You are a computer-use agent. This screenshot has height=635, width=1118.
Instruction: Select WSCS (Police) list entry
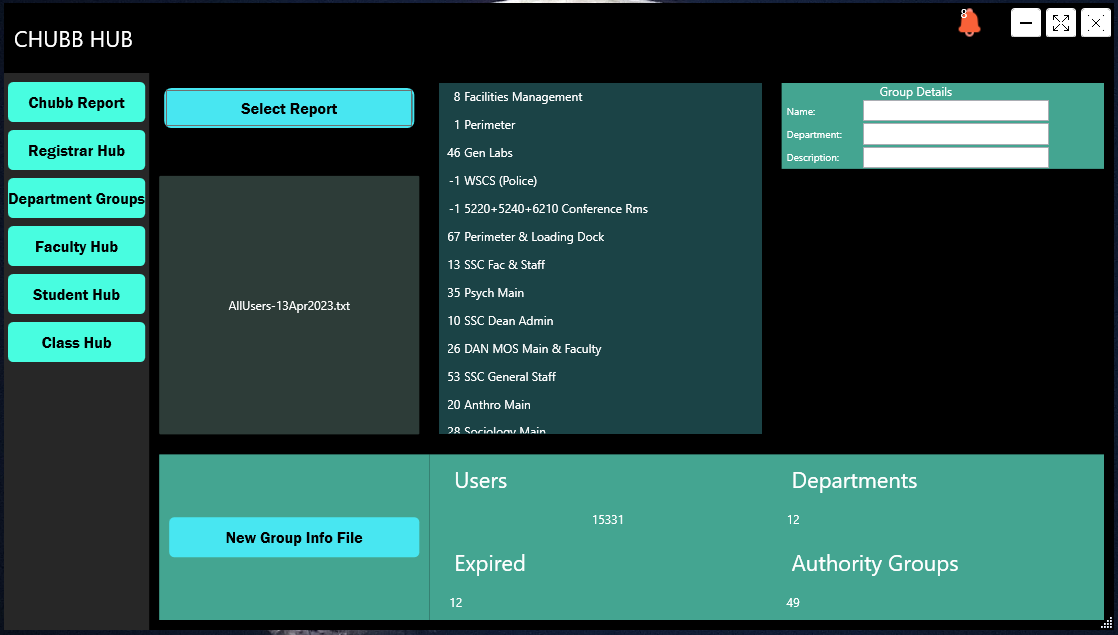(x=500, y=181)
